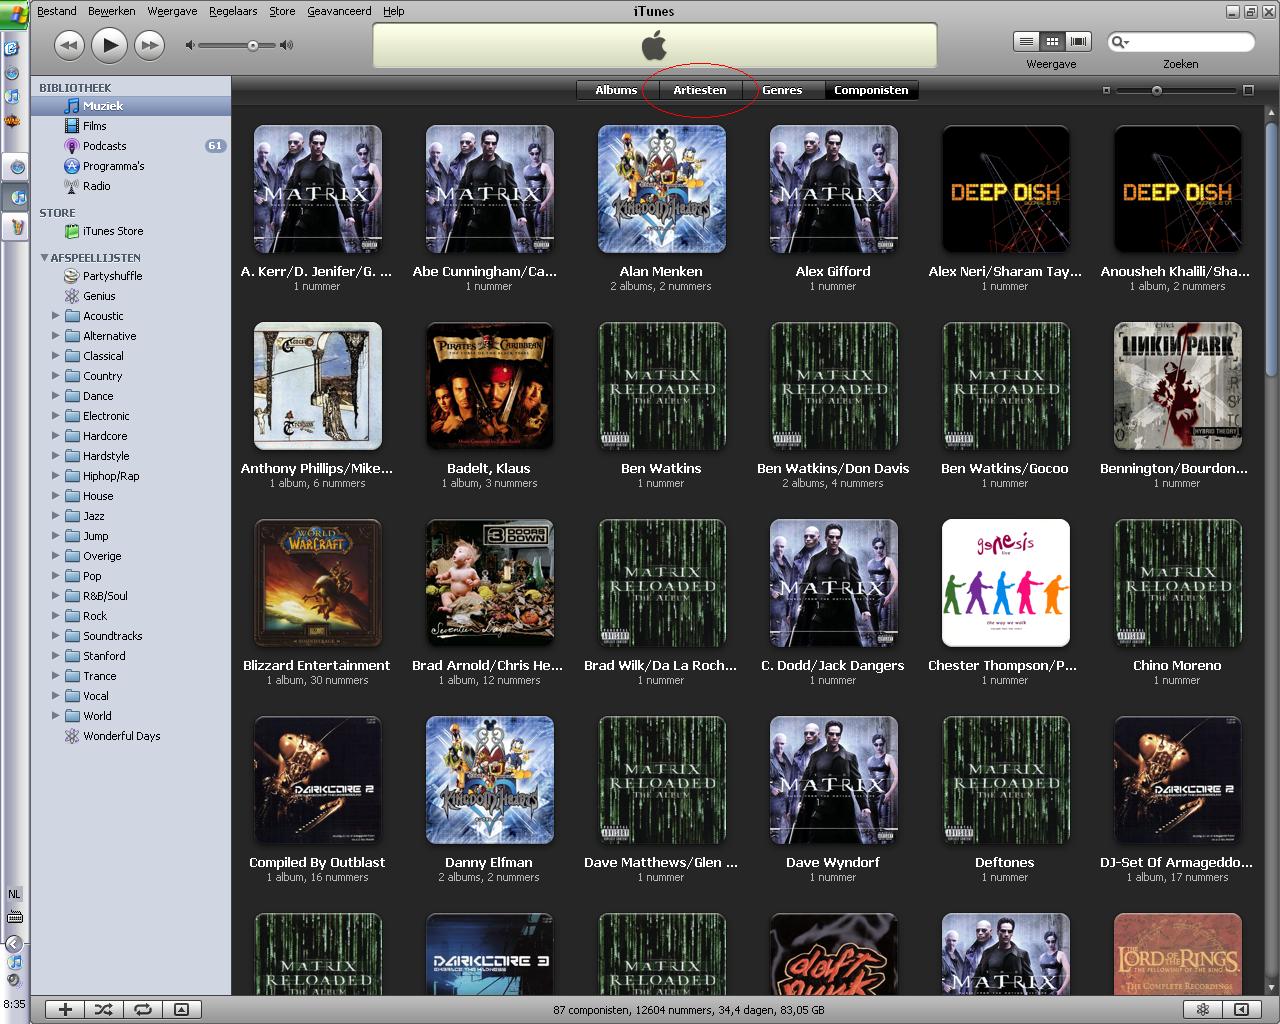Click the Danny Elfman composer name
1280x1024 pixels.
tap(489, 862)
